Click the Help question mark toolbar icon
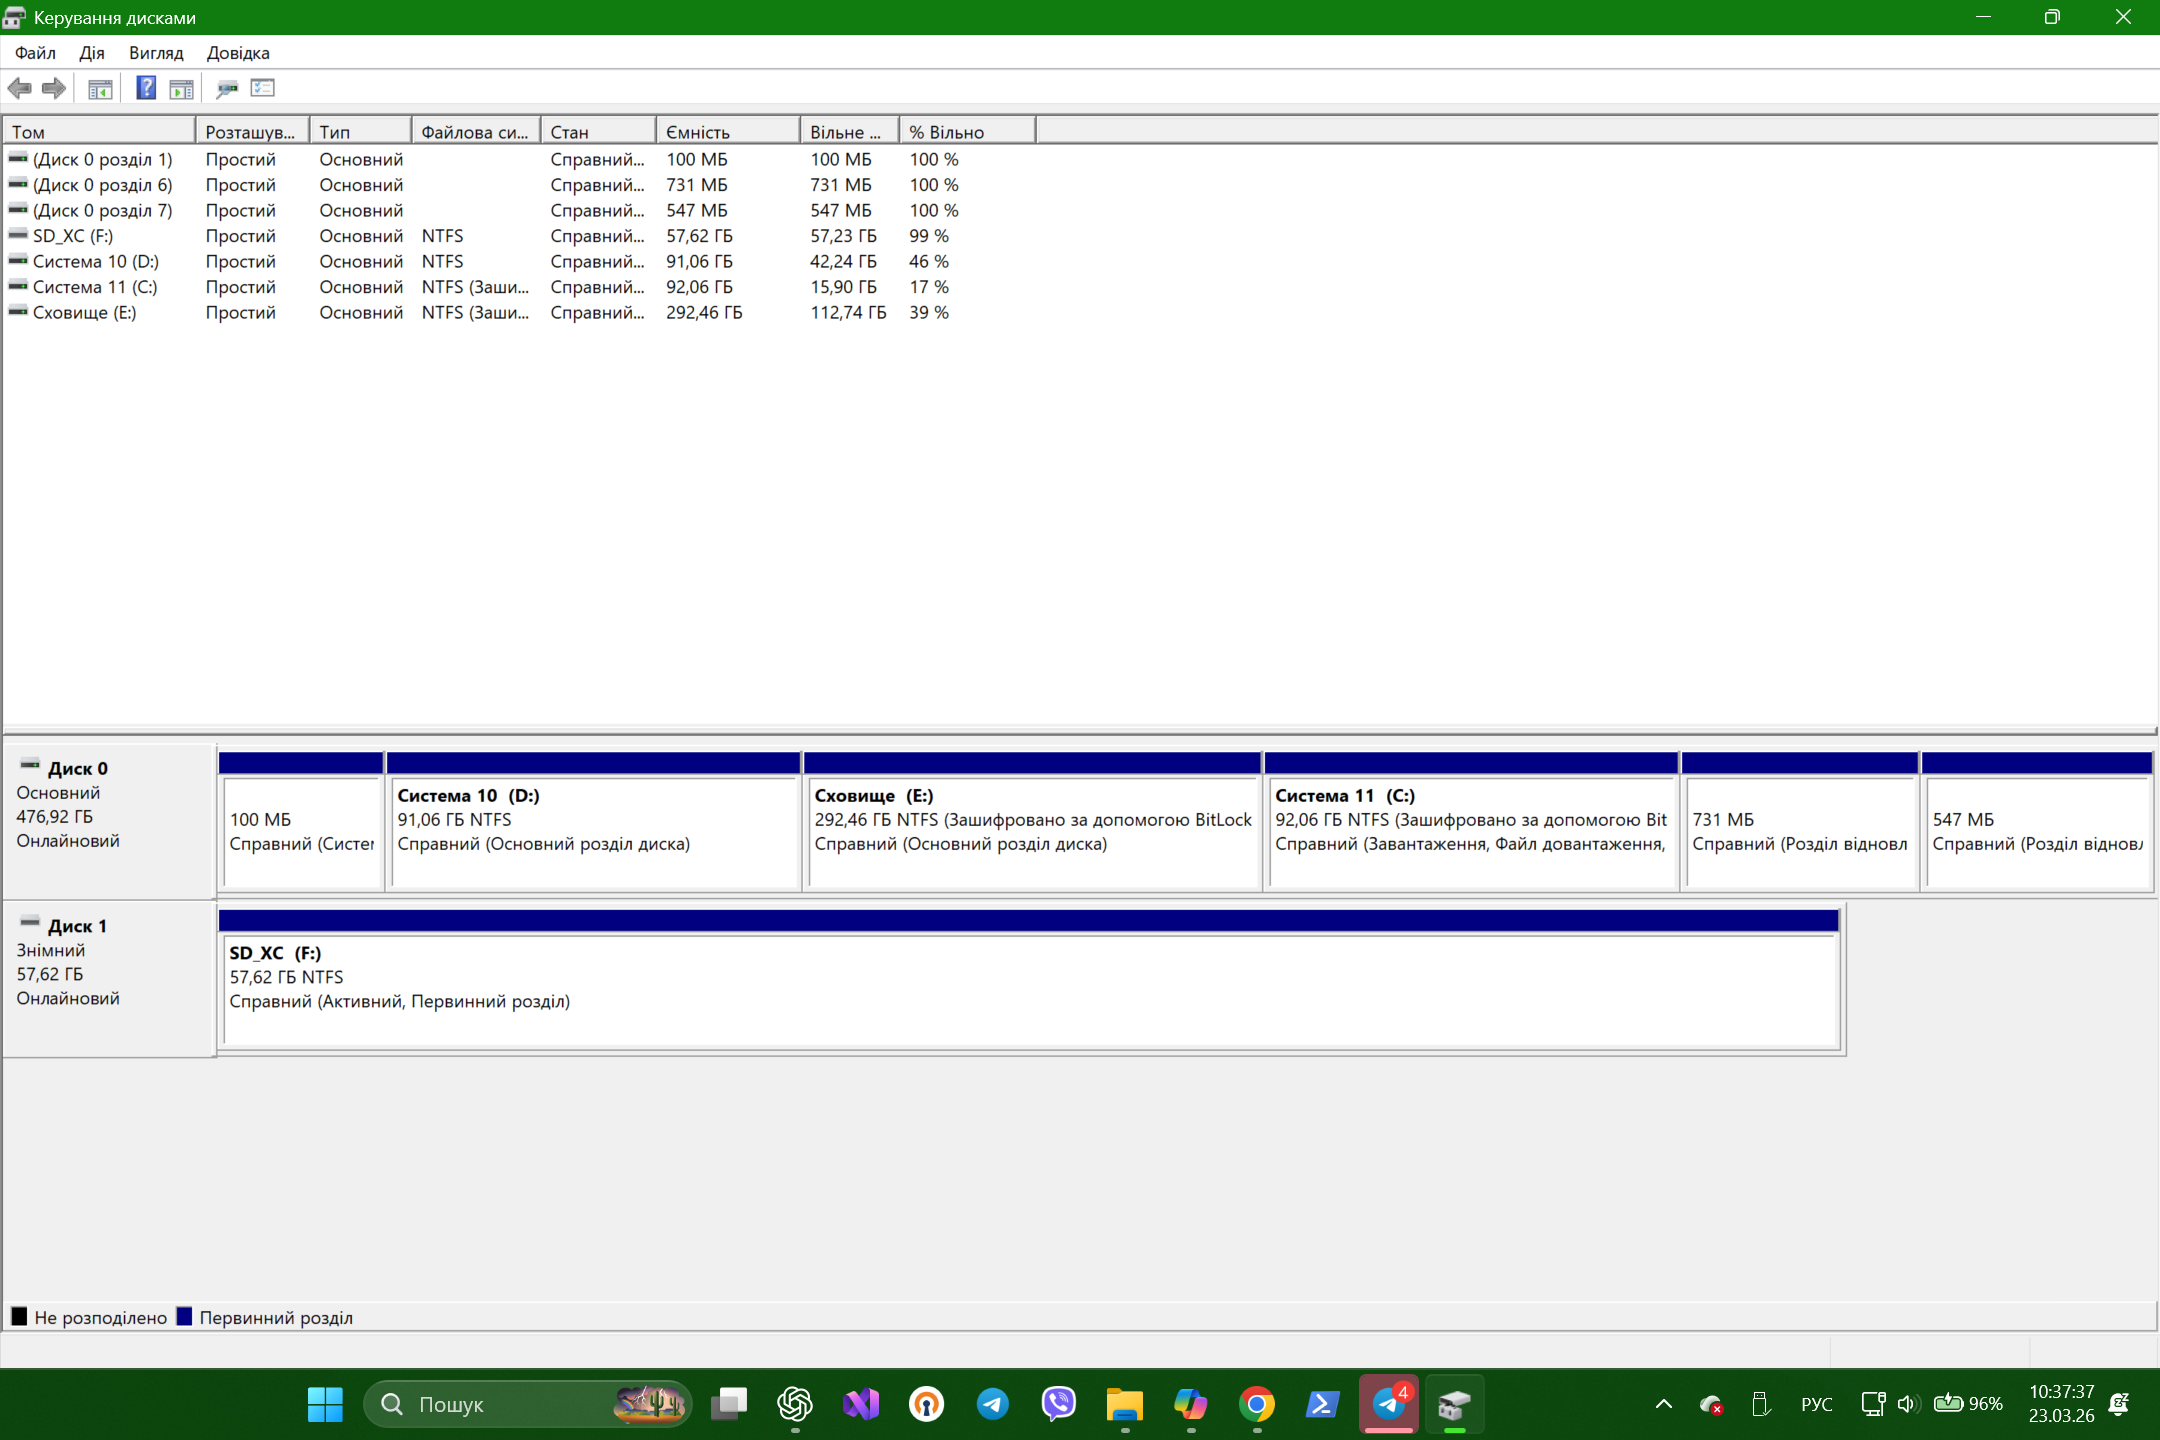Screen dimensions: 2160x1440 point(146,88)
